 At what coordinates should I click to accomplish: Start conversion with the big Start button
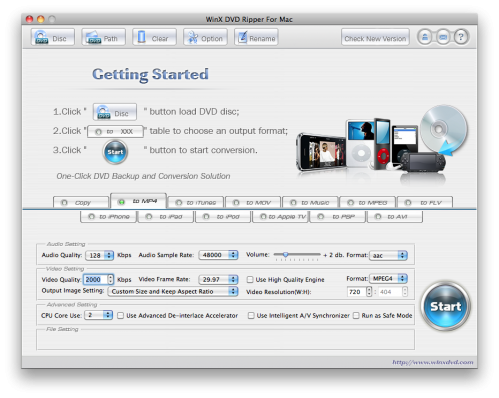point(445,306)
